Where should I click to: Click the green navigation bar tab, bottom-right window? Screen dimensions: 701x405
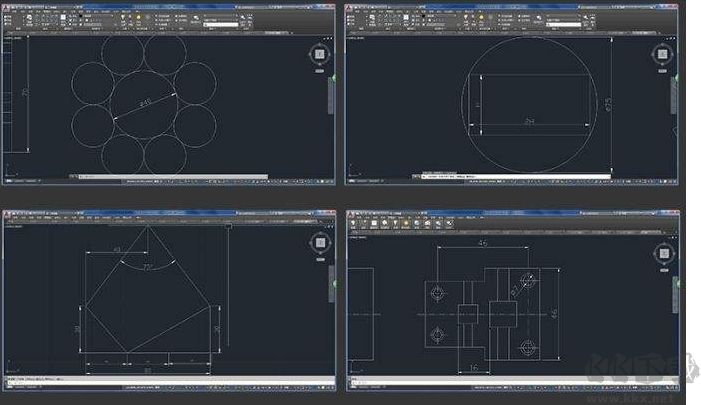(677, 283)
